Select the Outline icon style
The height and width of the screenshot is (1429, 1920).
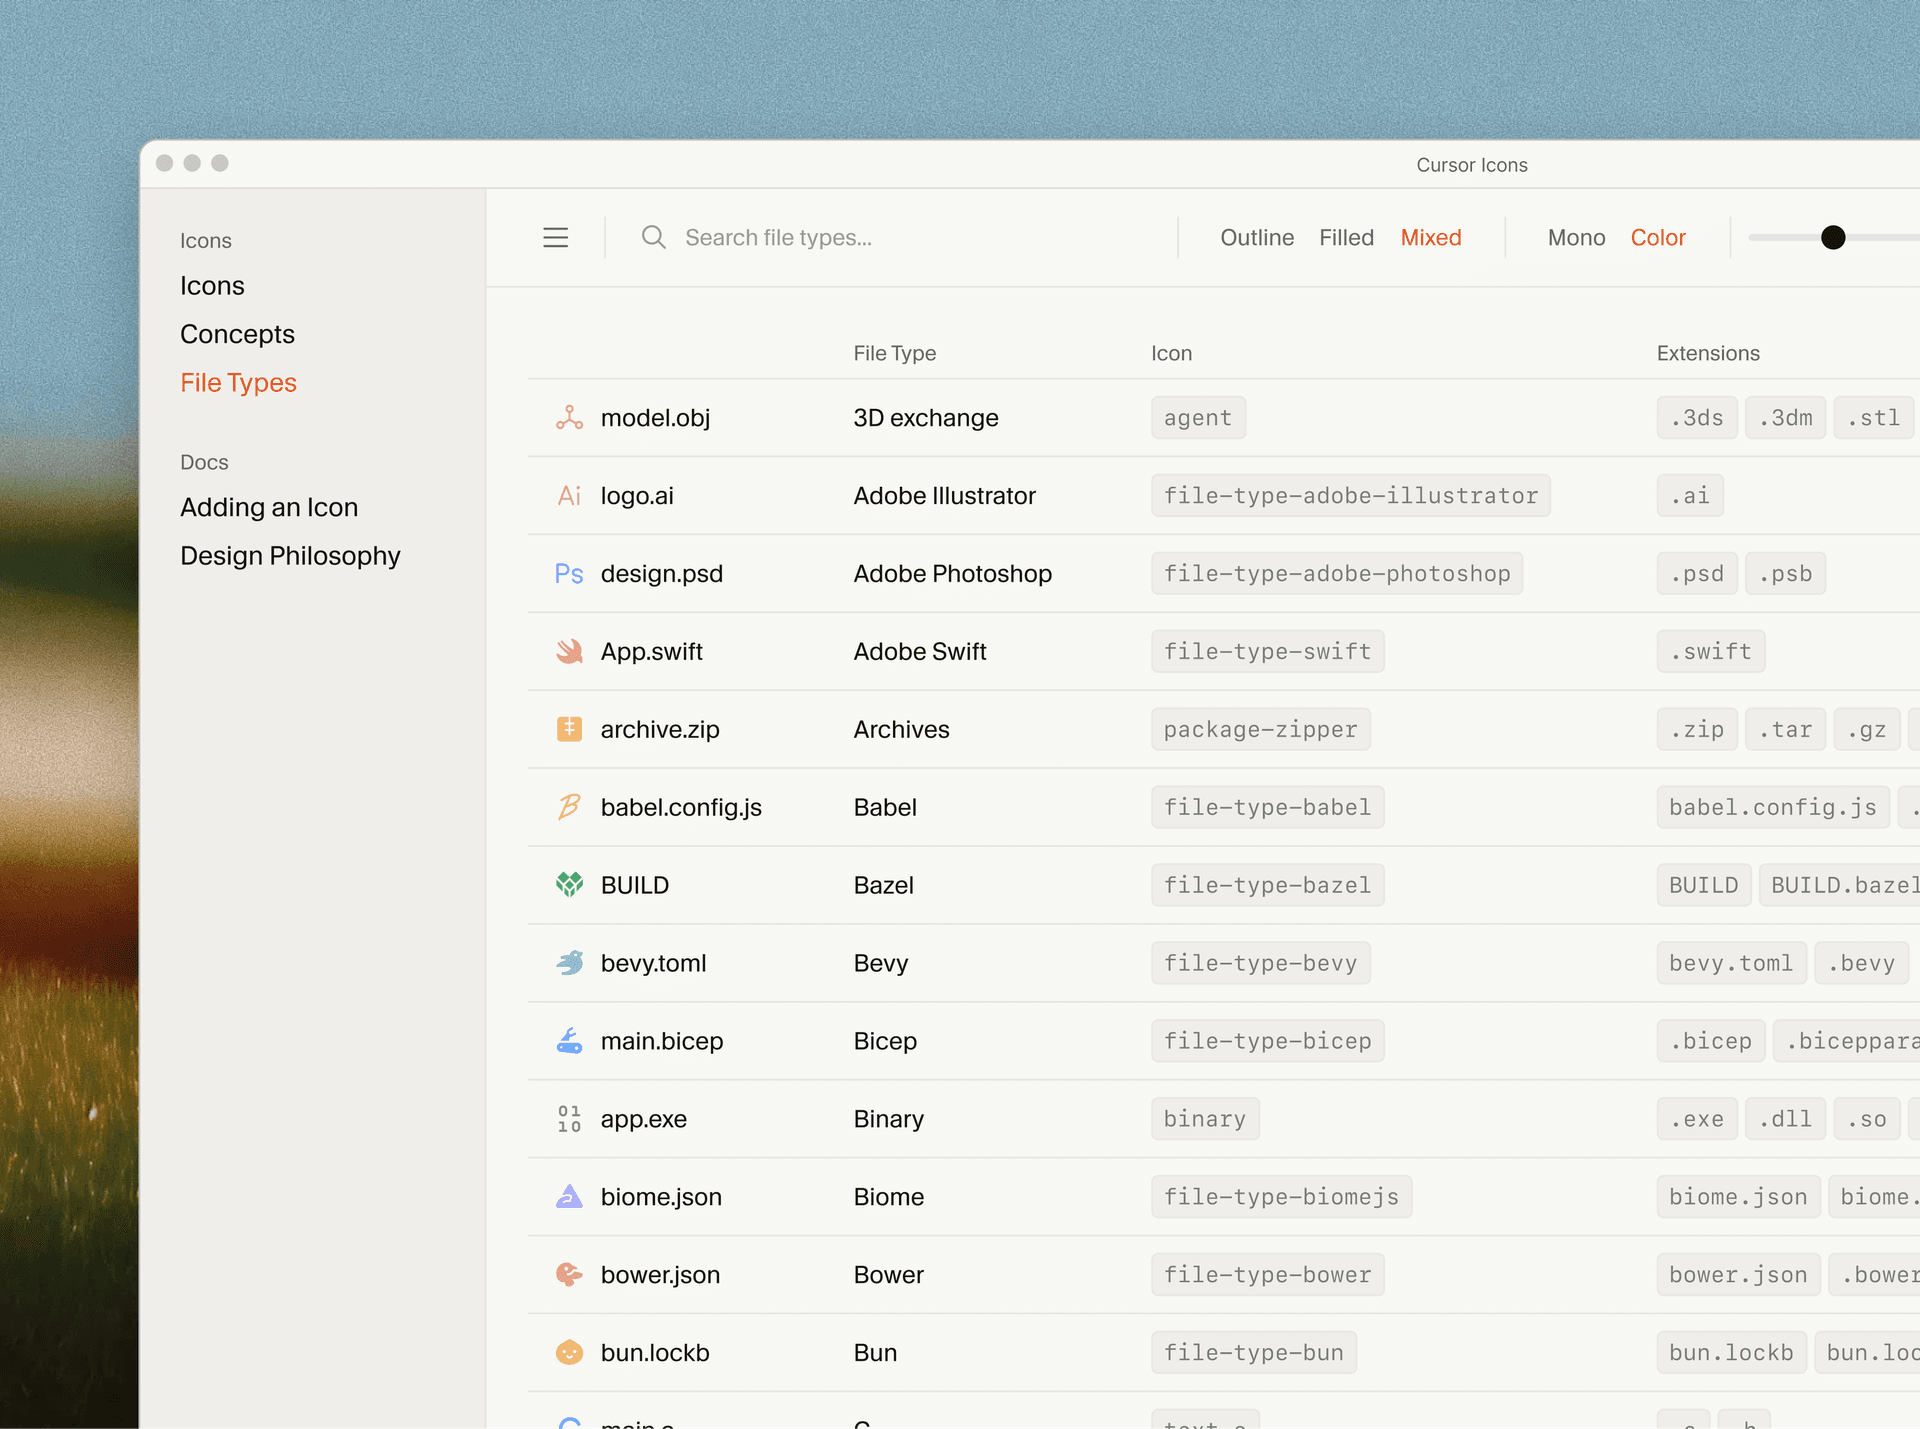tap(1257, 238)
